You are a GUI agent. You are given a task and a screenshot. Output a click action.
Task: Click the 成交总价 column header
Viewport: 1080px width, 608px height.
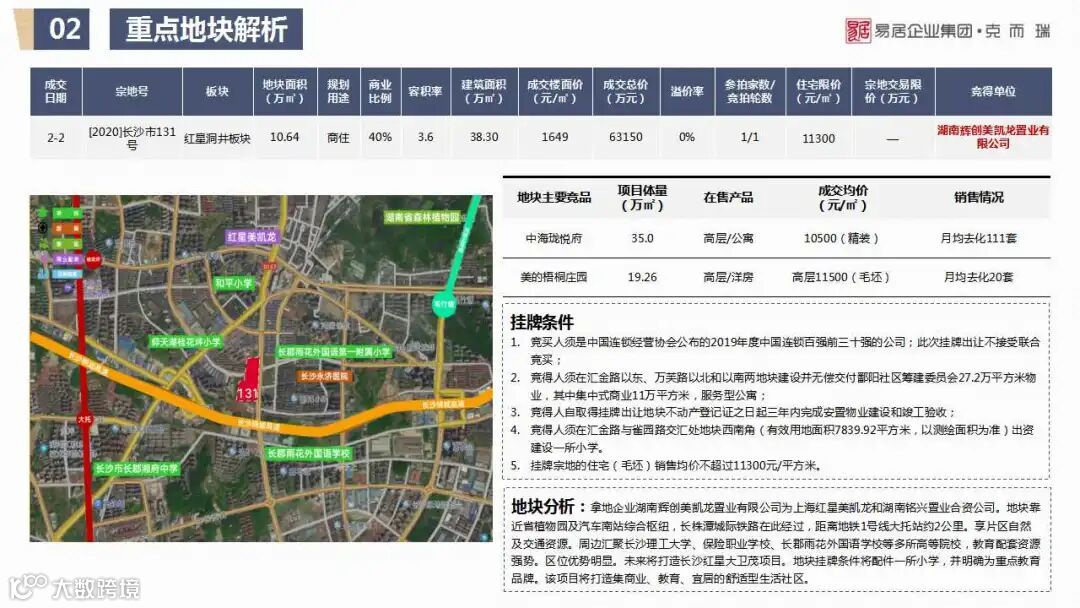pos(625,91)
